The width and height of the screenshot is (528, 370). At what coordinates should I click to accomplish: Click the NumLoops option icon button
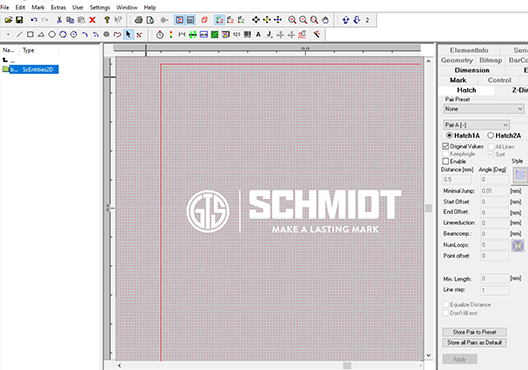[518, 246]
